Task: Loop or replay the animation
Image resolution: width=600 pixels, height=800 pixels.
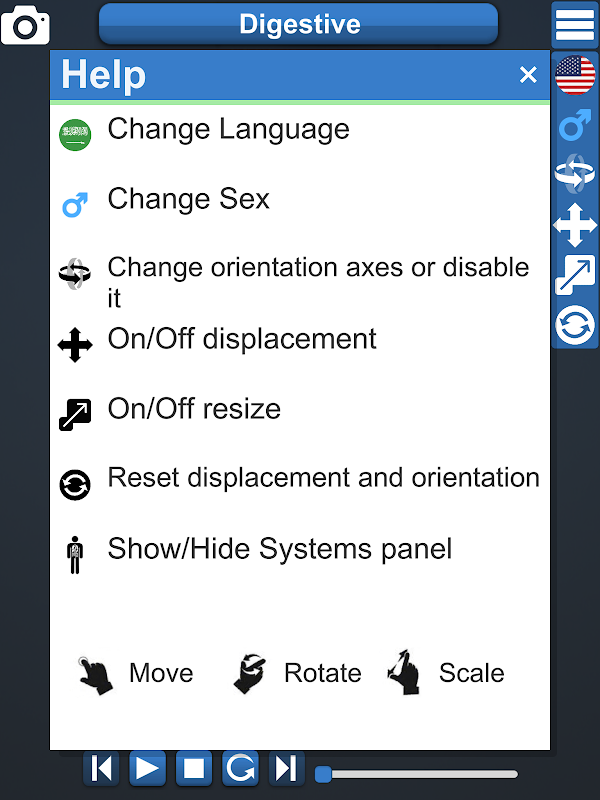Action: pos(240,768)
